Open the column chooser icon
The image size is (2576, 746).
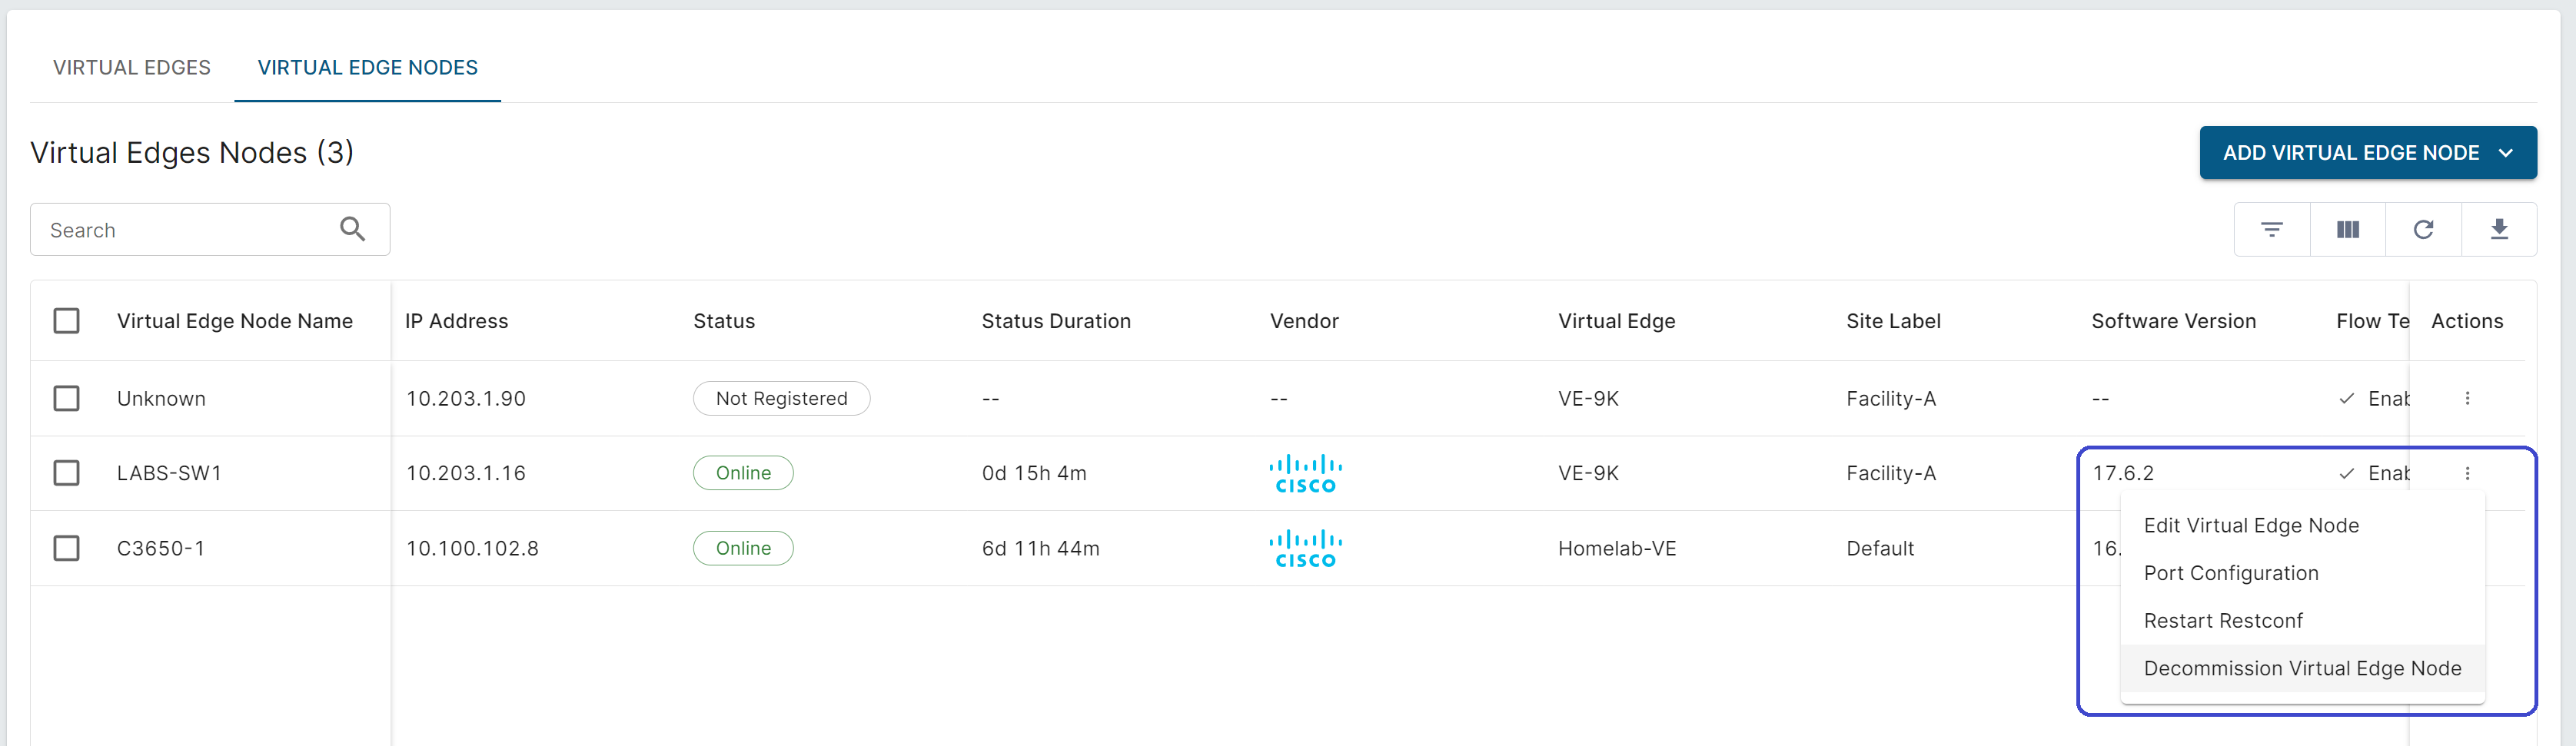[x=2347, y=230]
